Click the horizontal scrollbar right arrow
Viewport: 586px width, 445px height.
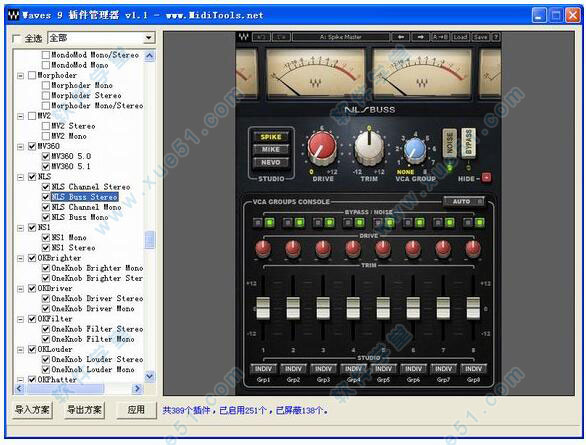tap(137, 389)
